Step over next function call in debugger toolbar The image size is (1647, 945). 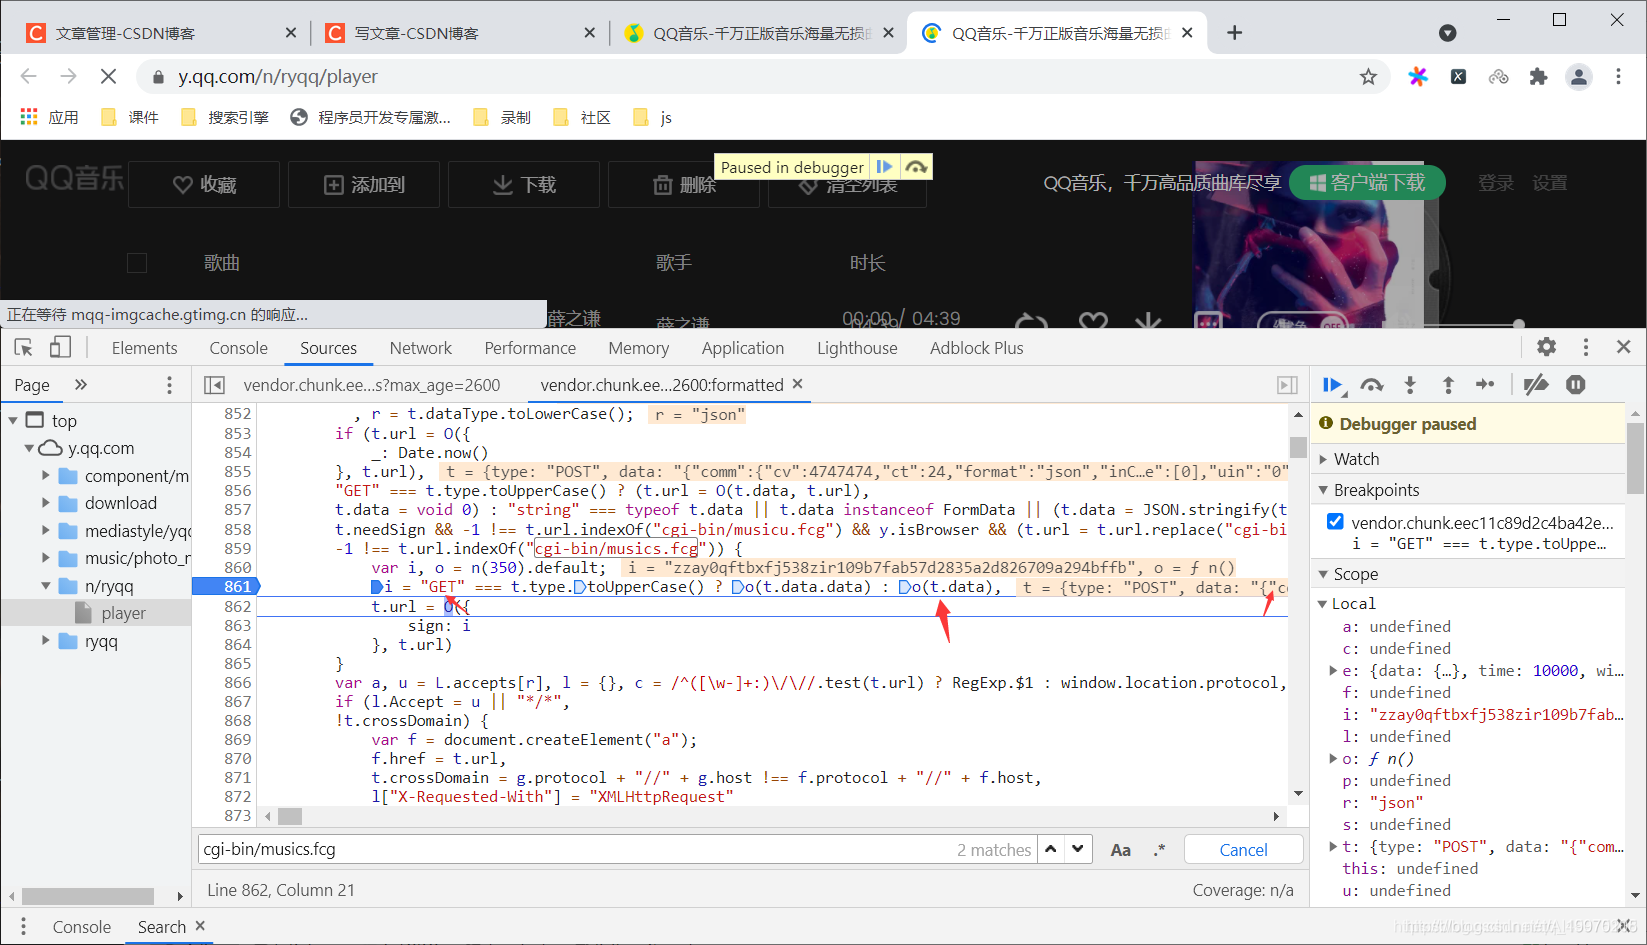[1372, 385]
